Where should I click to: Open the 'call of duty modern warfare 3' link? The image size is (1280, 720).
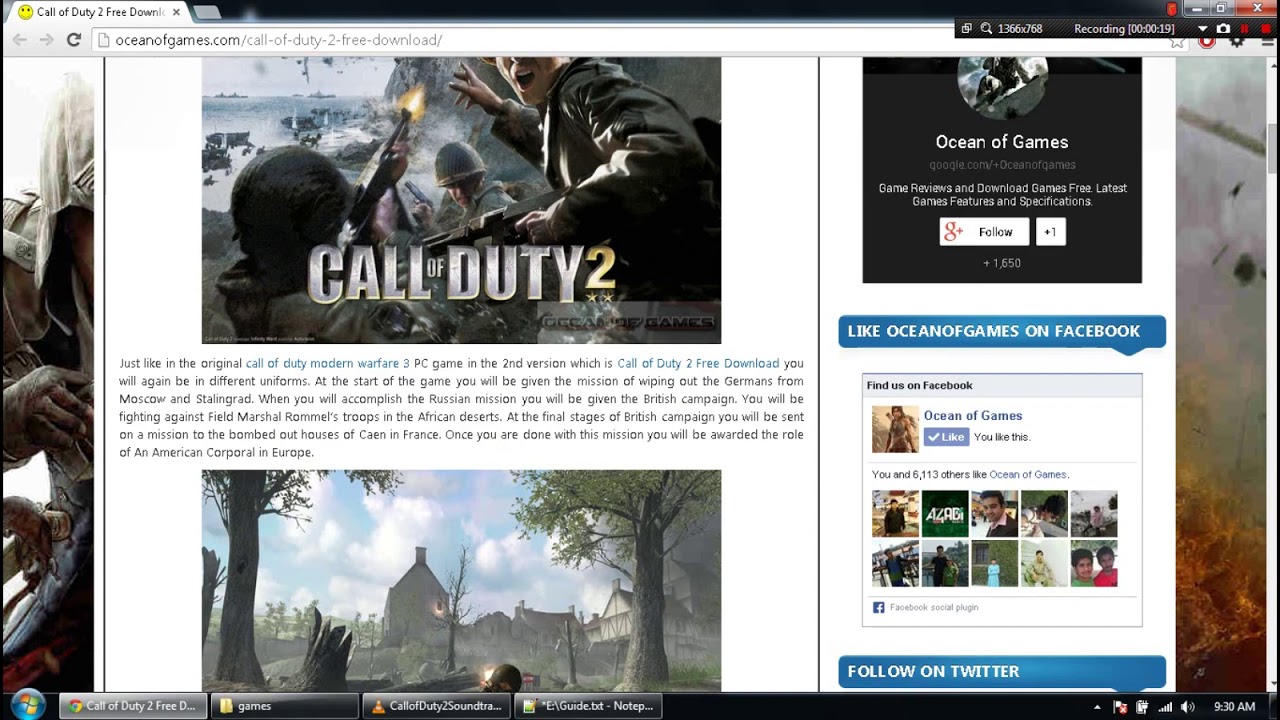pyautogui.click(x=327, y=363)
